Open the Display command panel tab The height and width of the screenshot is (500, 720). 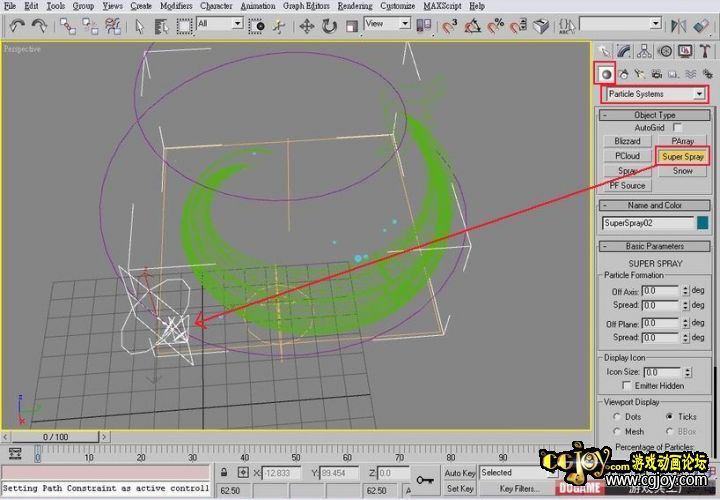pos(685,51)
